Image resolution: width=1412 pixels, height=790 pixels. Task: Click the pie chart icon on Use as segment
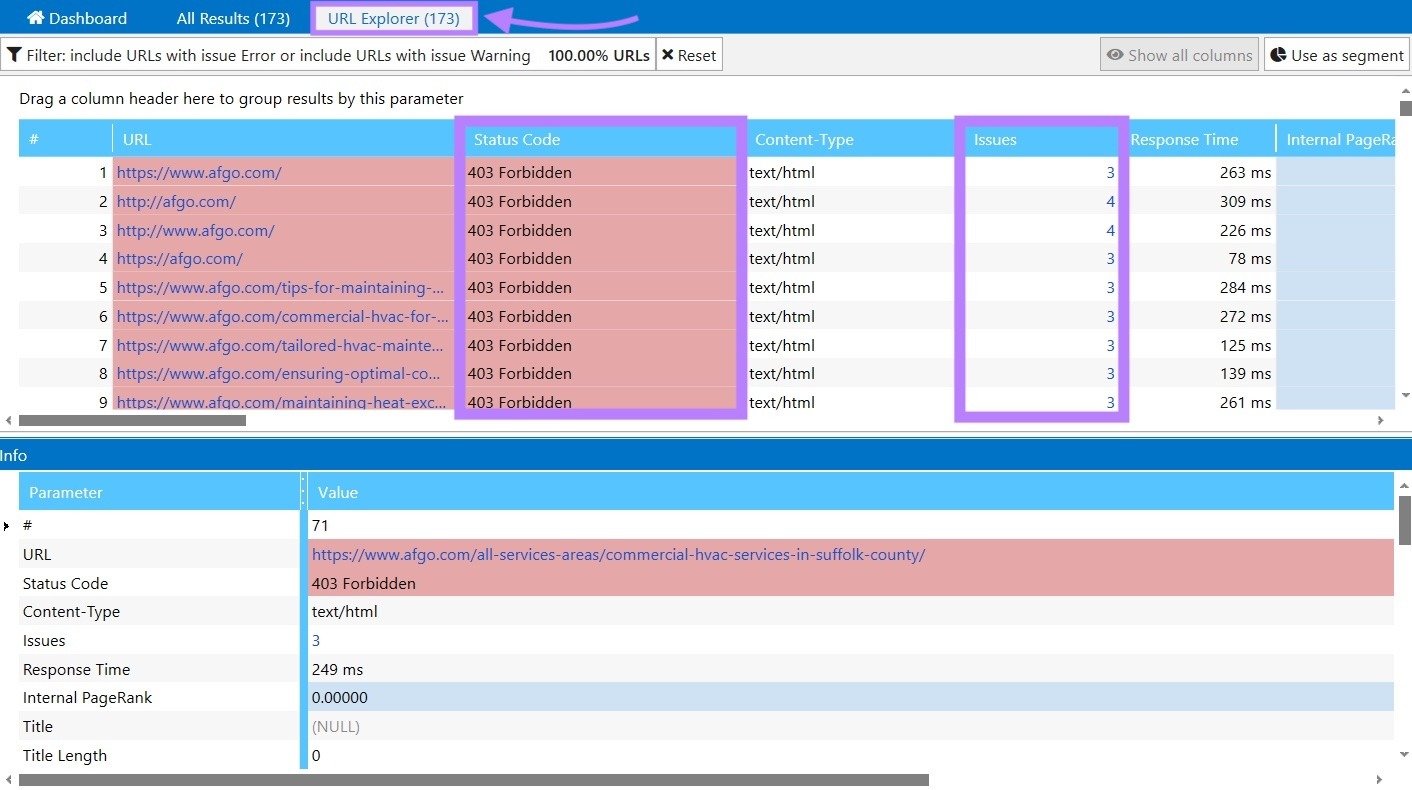[x=1281, y=54]
